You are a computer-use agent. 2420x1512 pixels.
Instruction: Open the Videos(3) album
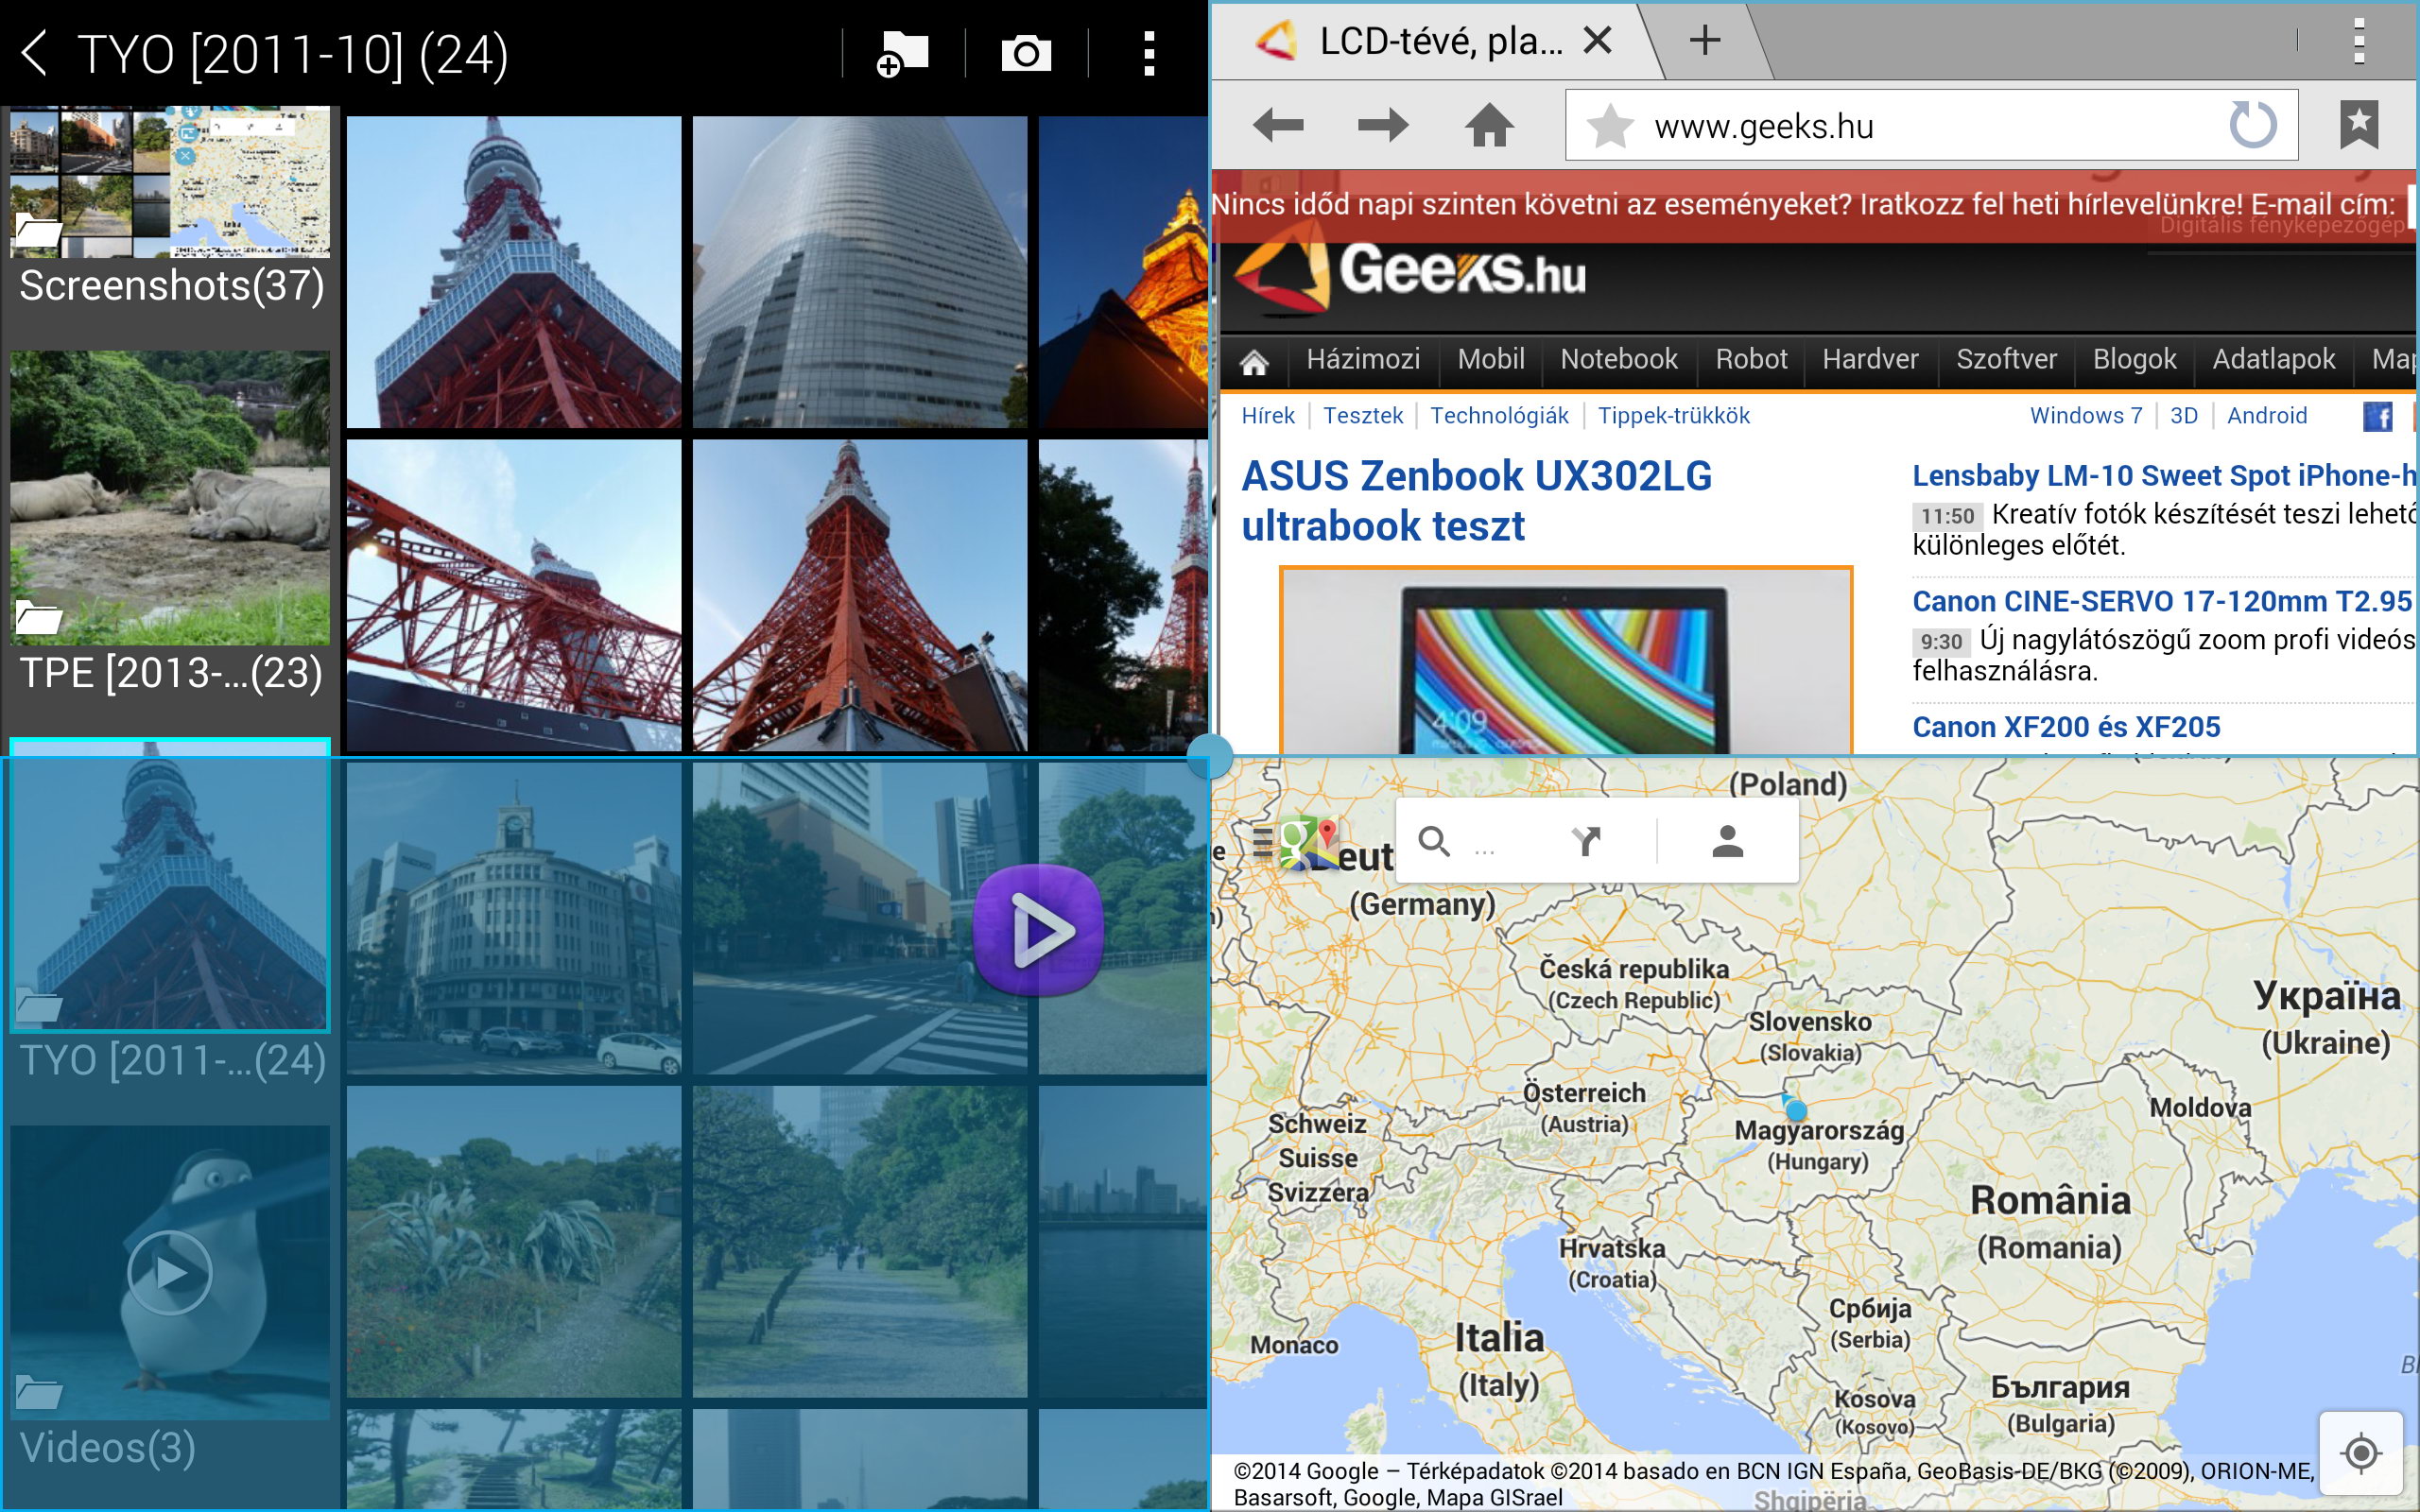click(x=170, y=1297)
